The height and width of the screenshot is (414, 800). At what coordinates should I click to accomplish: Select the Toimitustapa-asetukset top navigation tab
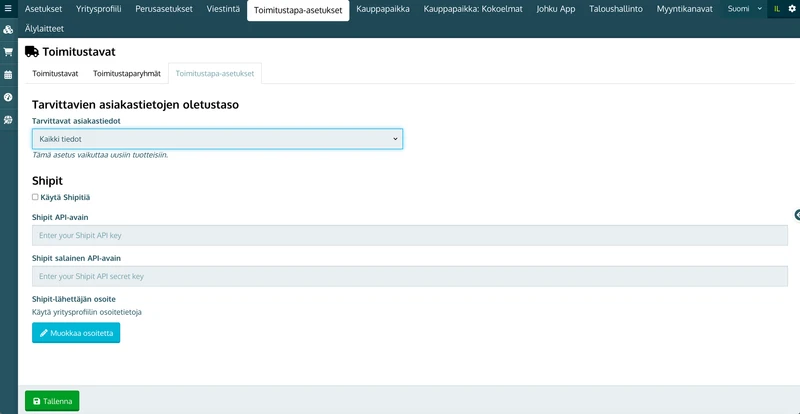(298, 10)
